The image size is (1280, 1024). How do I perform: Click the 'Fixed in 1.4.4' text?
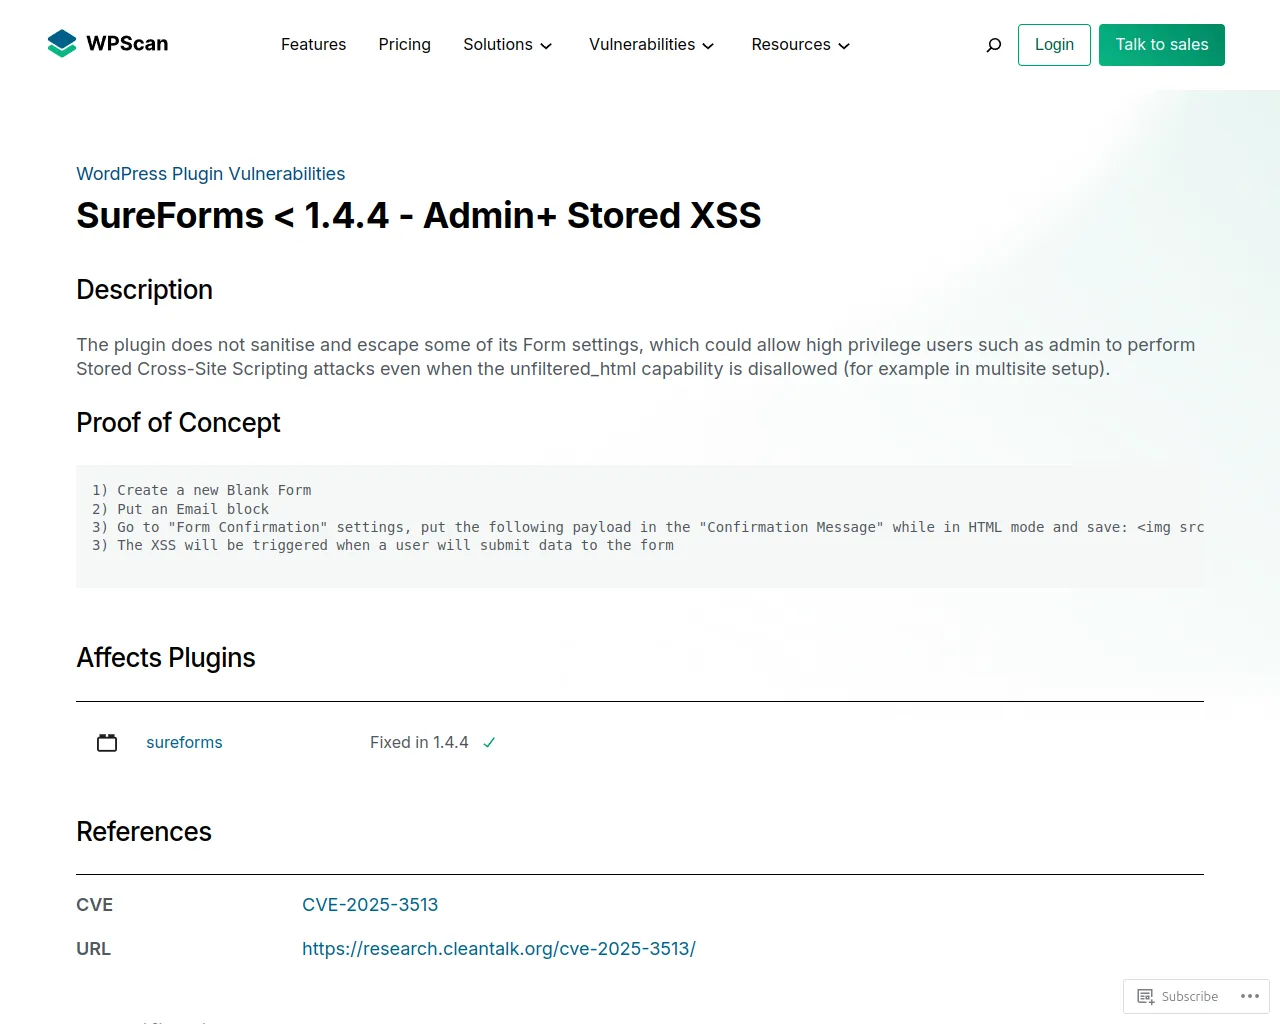click(x=419, y=743)
